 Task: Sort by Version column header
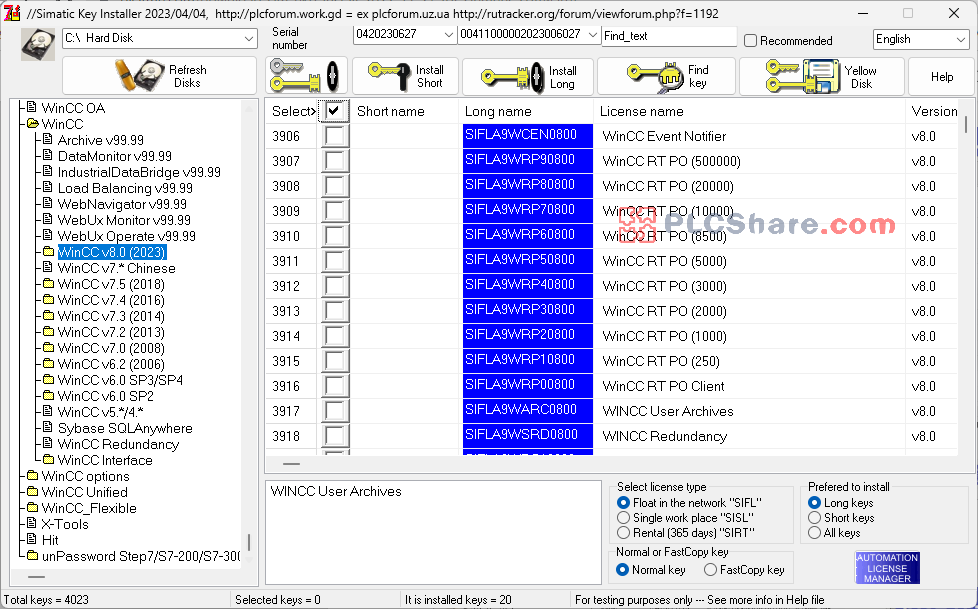tap(934, 111)
